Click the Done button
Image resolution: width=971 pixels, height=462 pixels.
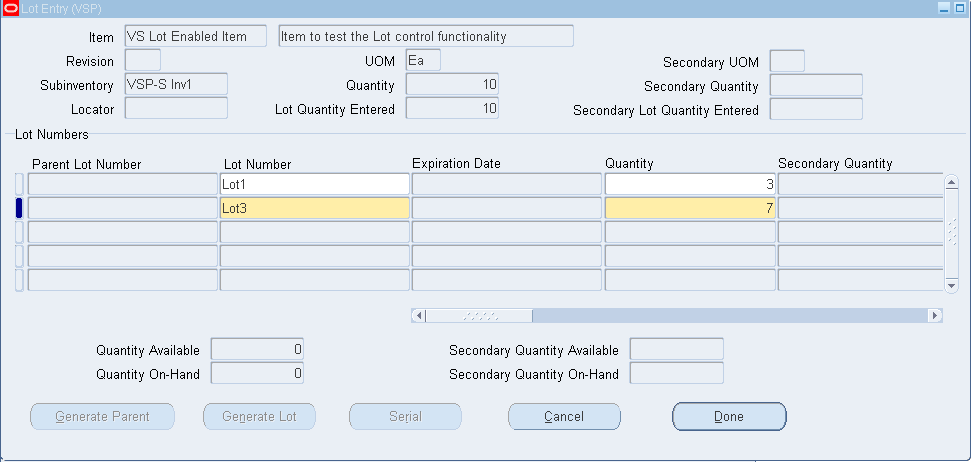click(x=729, y=417)
